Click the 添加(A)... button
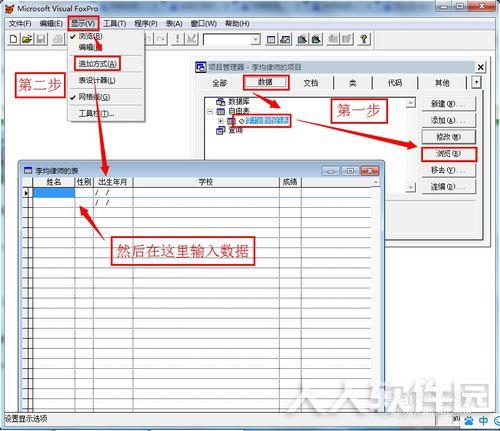Viewport: 500px width, 431px height. [448, 120]
